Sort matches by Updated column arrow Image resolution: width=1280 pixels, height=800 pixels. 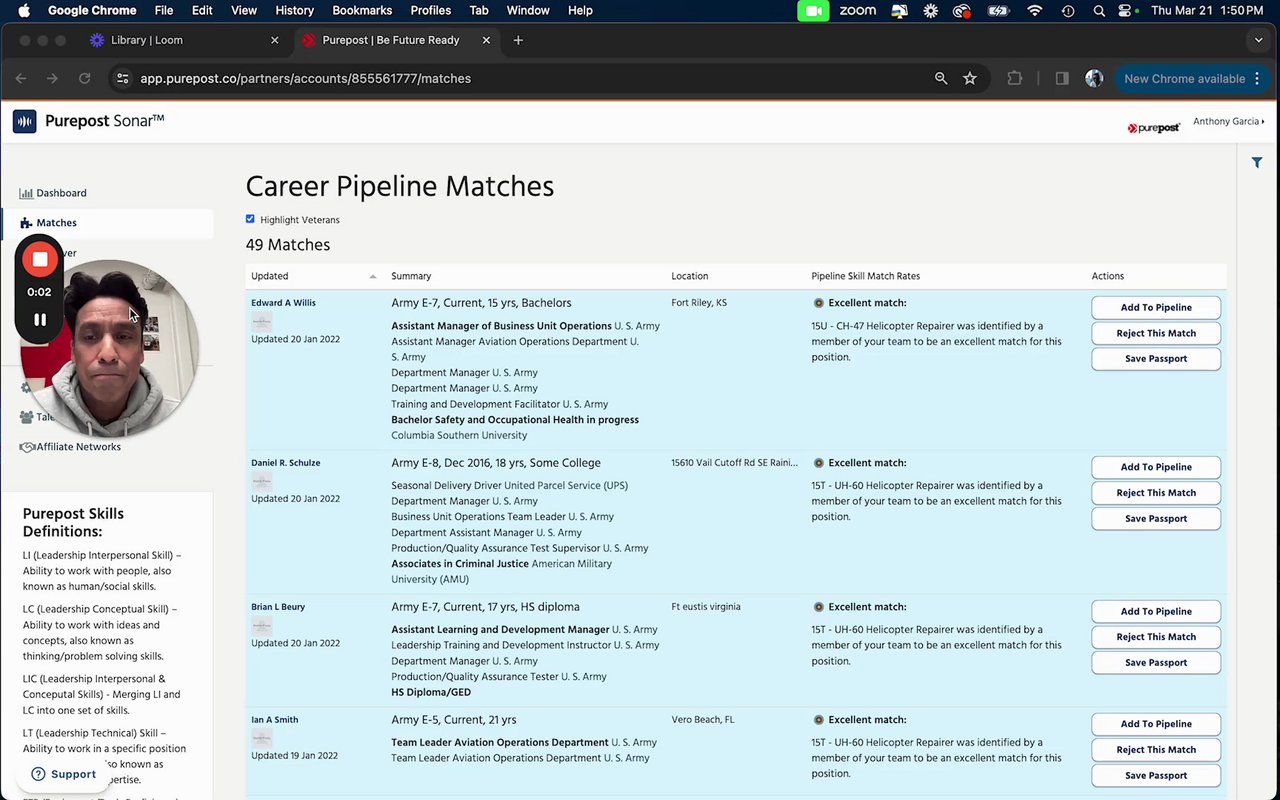pos(373,276)
